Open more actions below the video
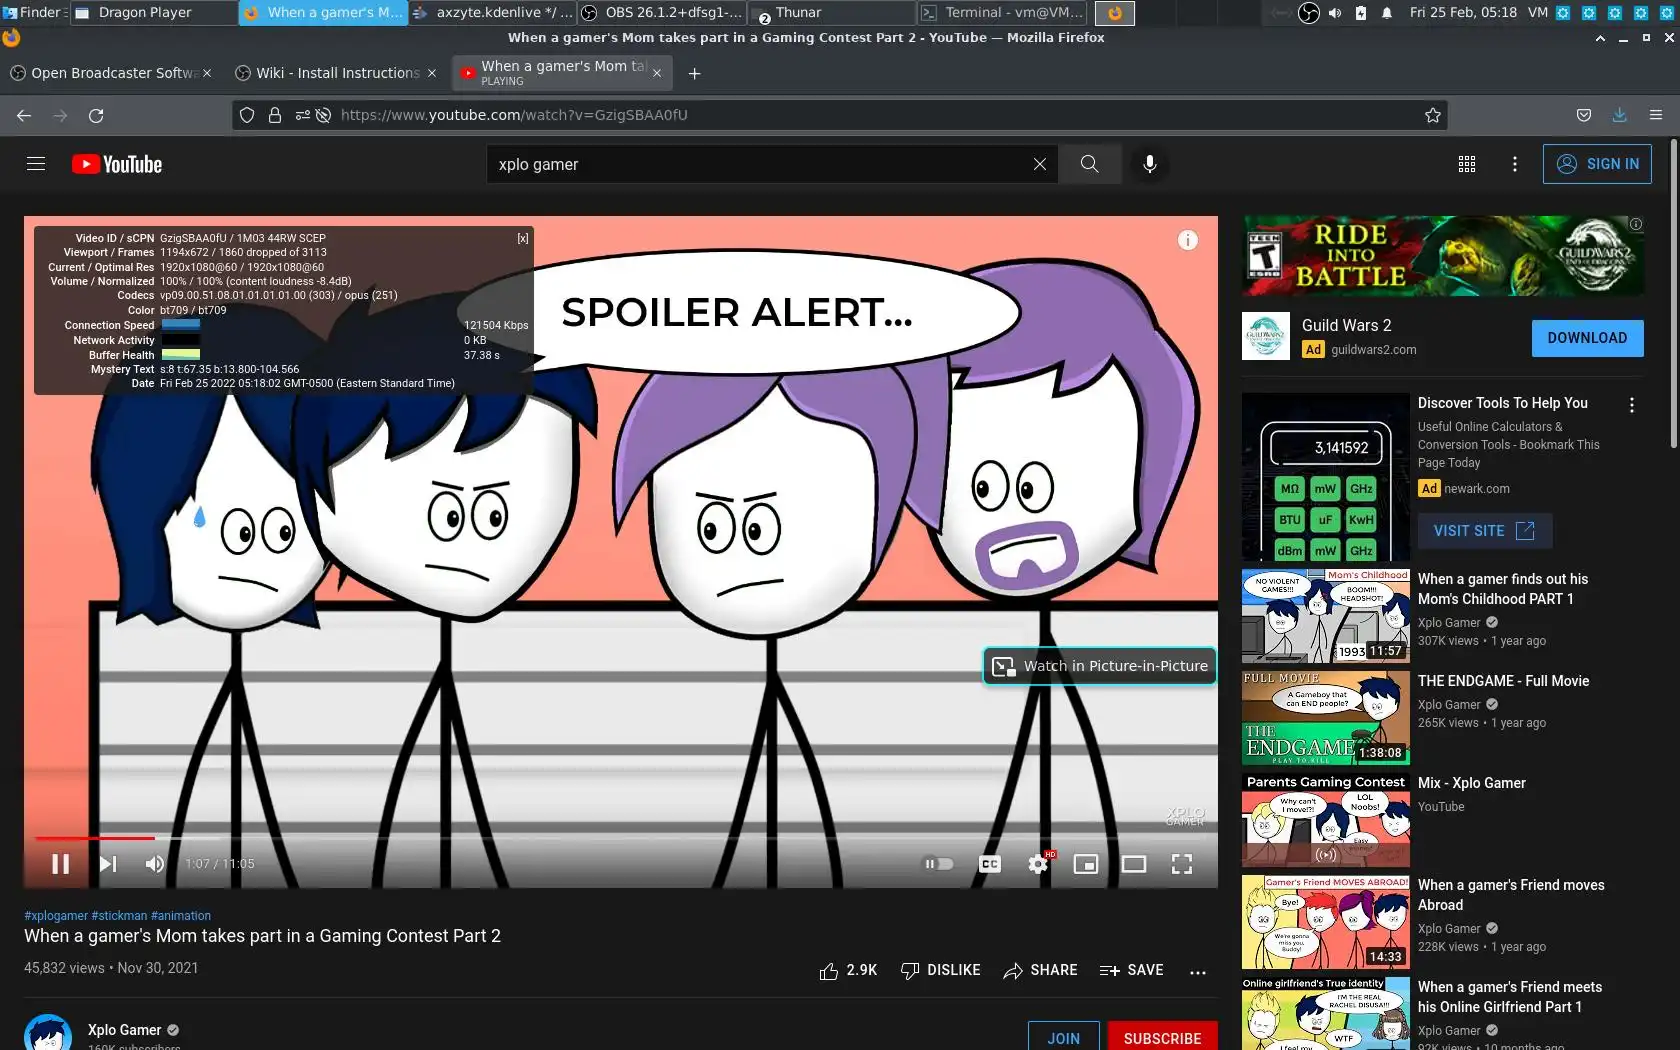This screenshot has width=1680, height=1050. 1198,971
